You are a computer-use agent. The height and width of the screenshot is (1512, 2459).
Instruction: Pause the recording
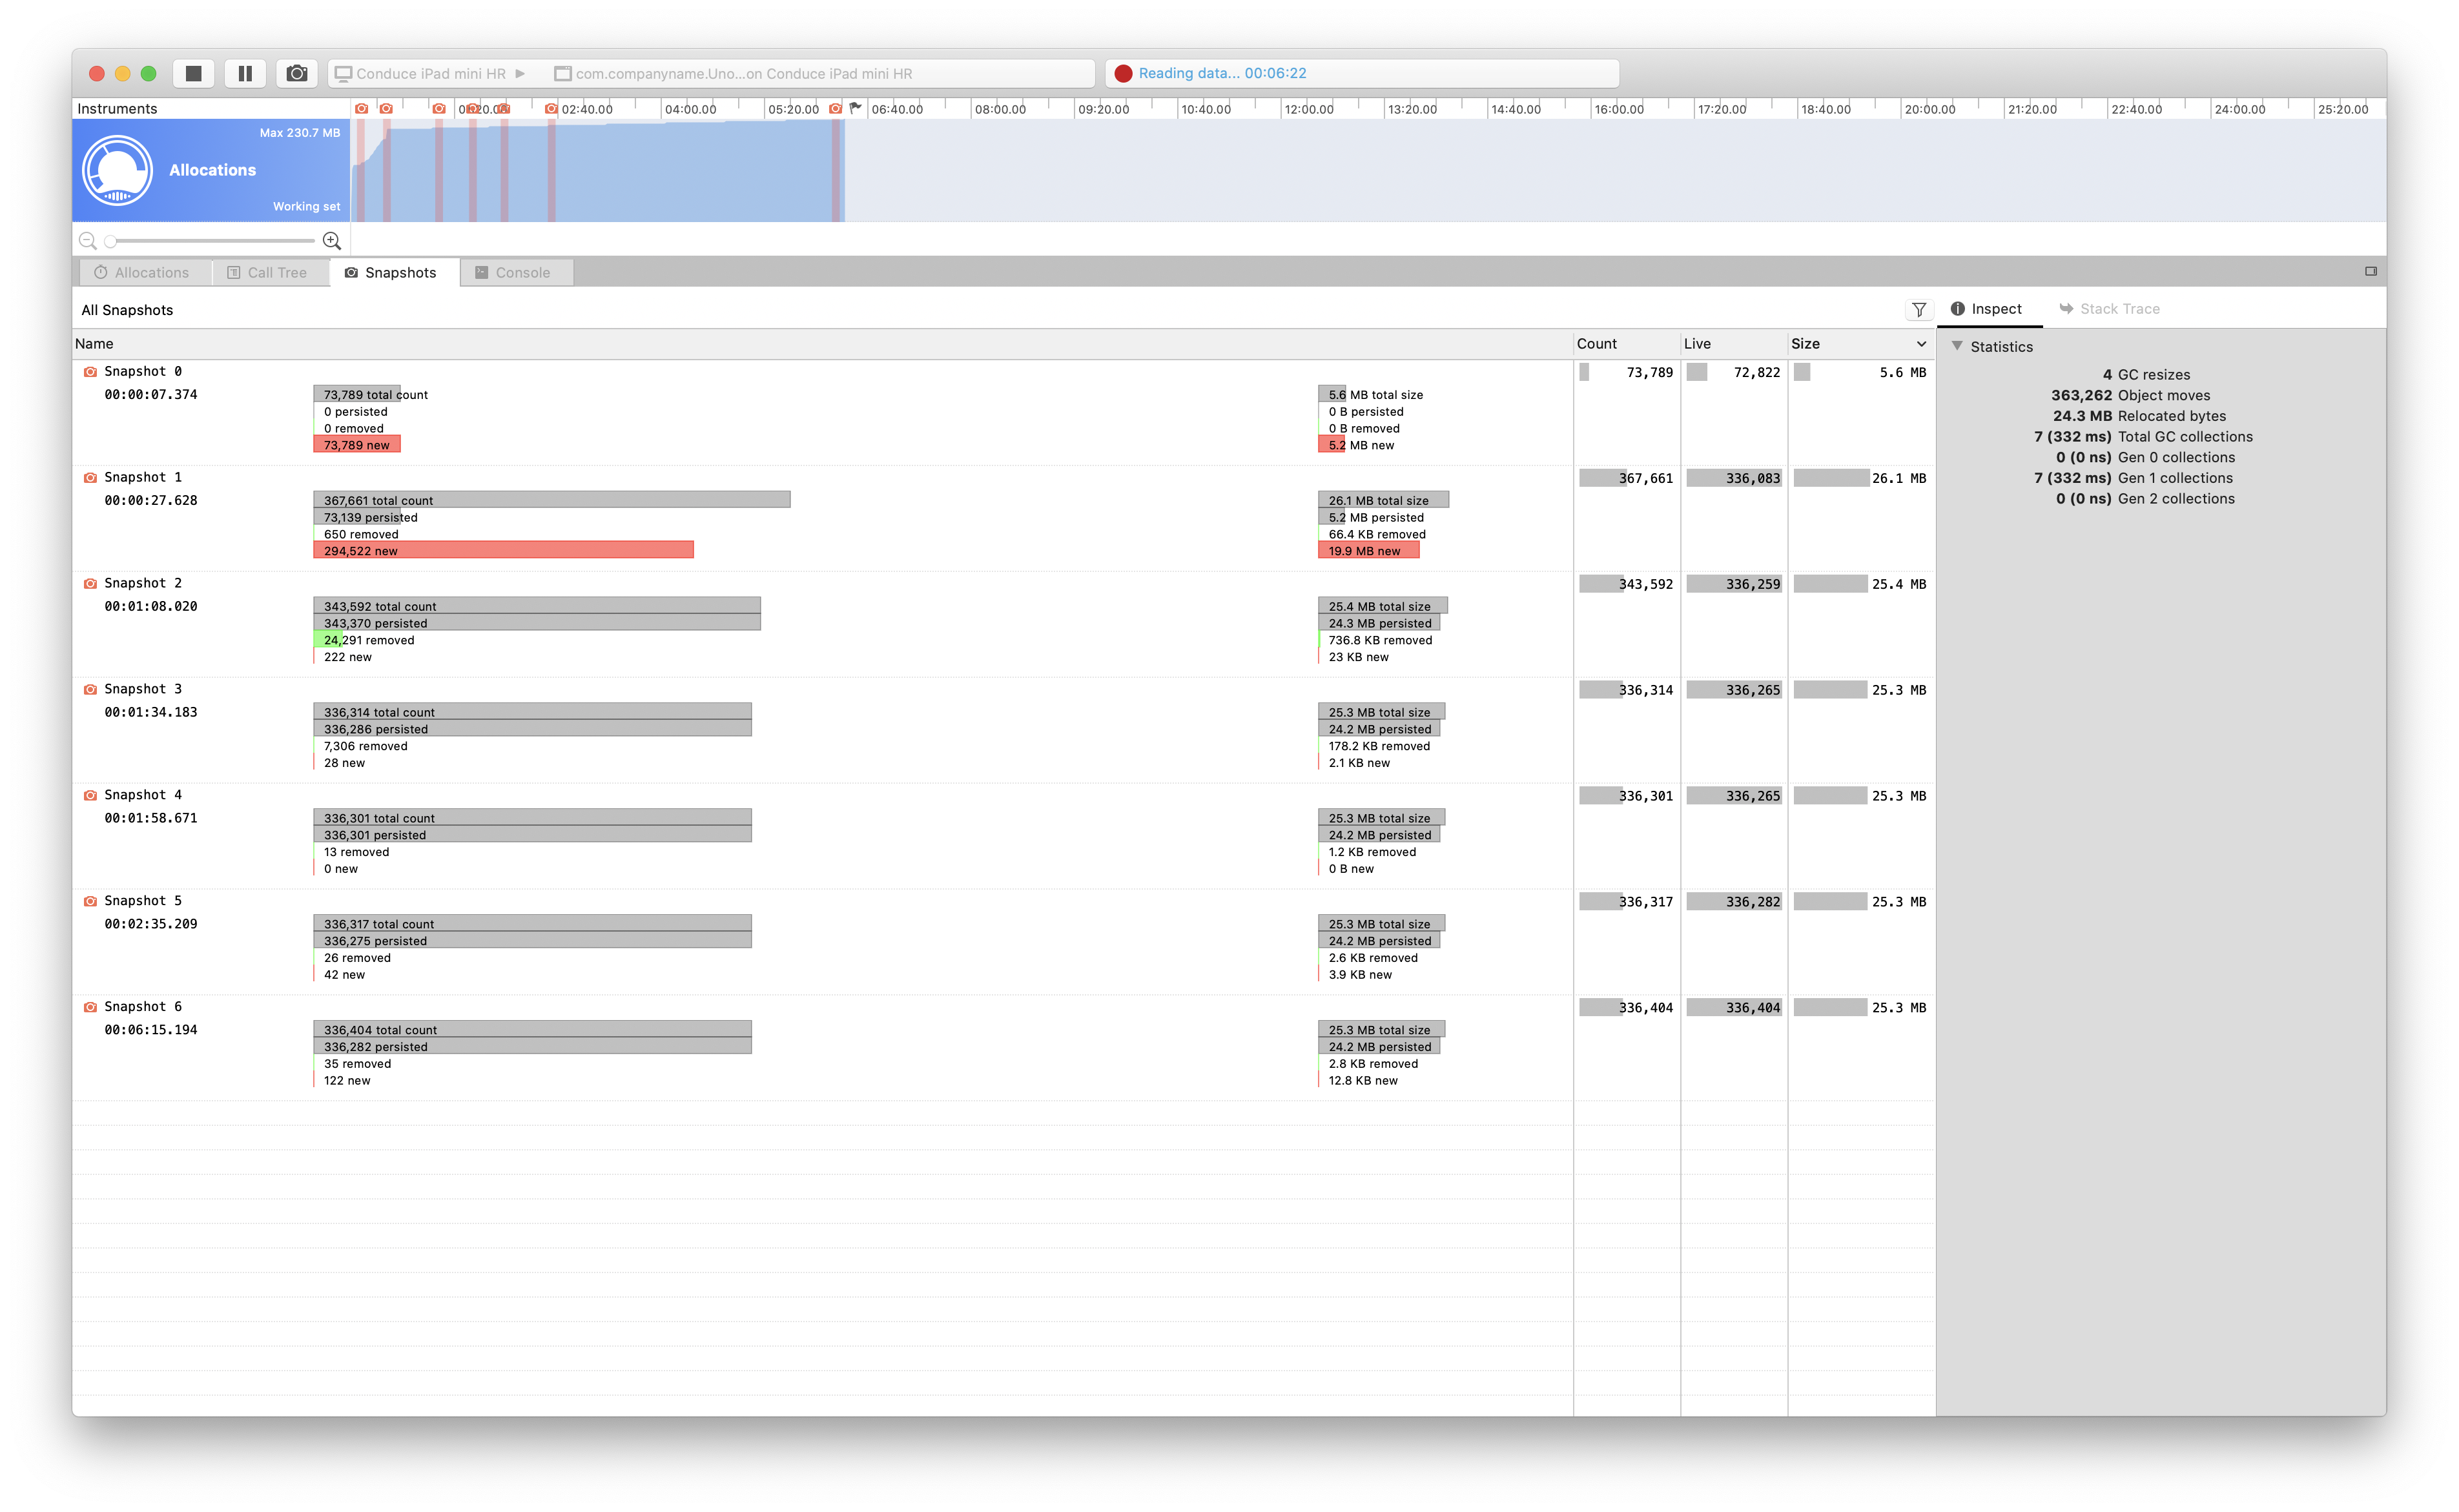coord(245,73)
